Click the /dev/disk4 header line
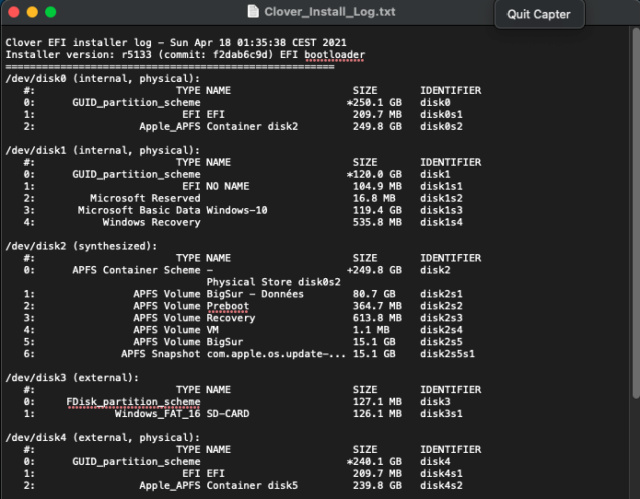This screenshot has width=640, height=499. (x=103, y=437)
